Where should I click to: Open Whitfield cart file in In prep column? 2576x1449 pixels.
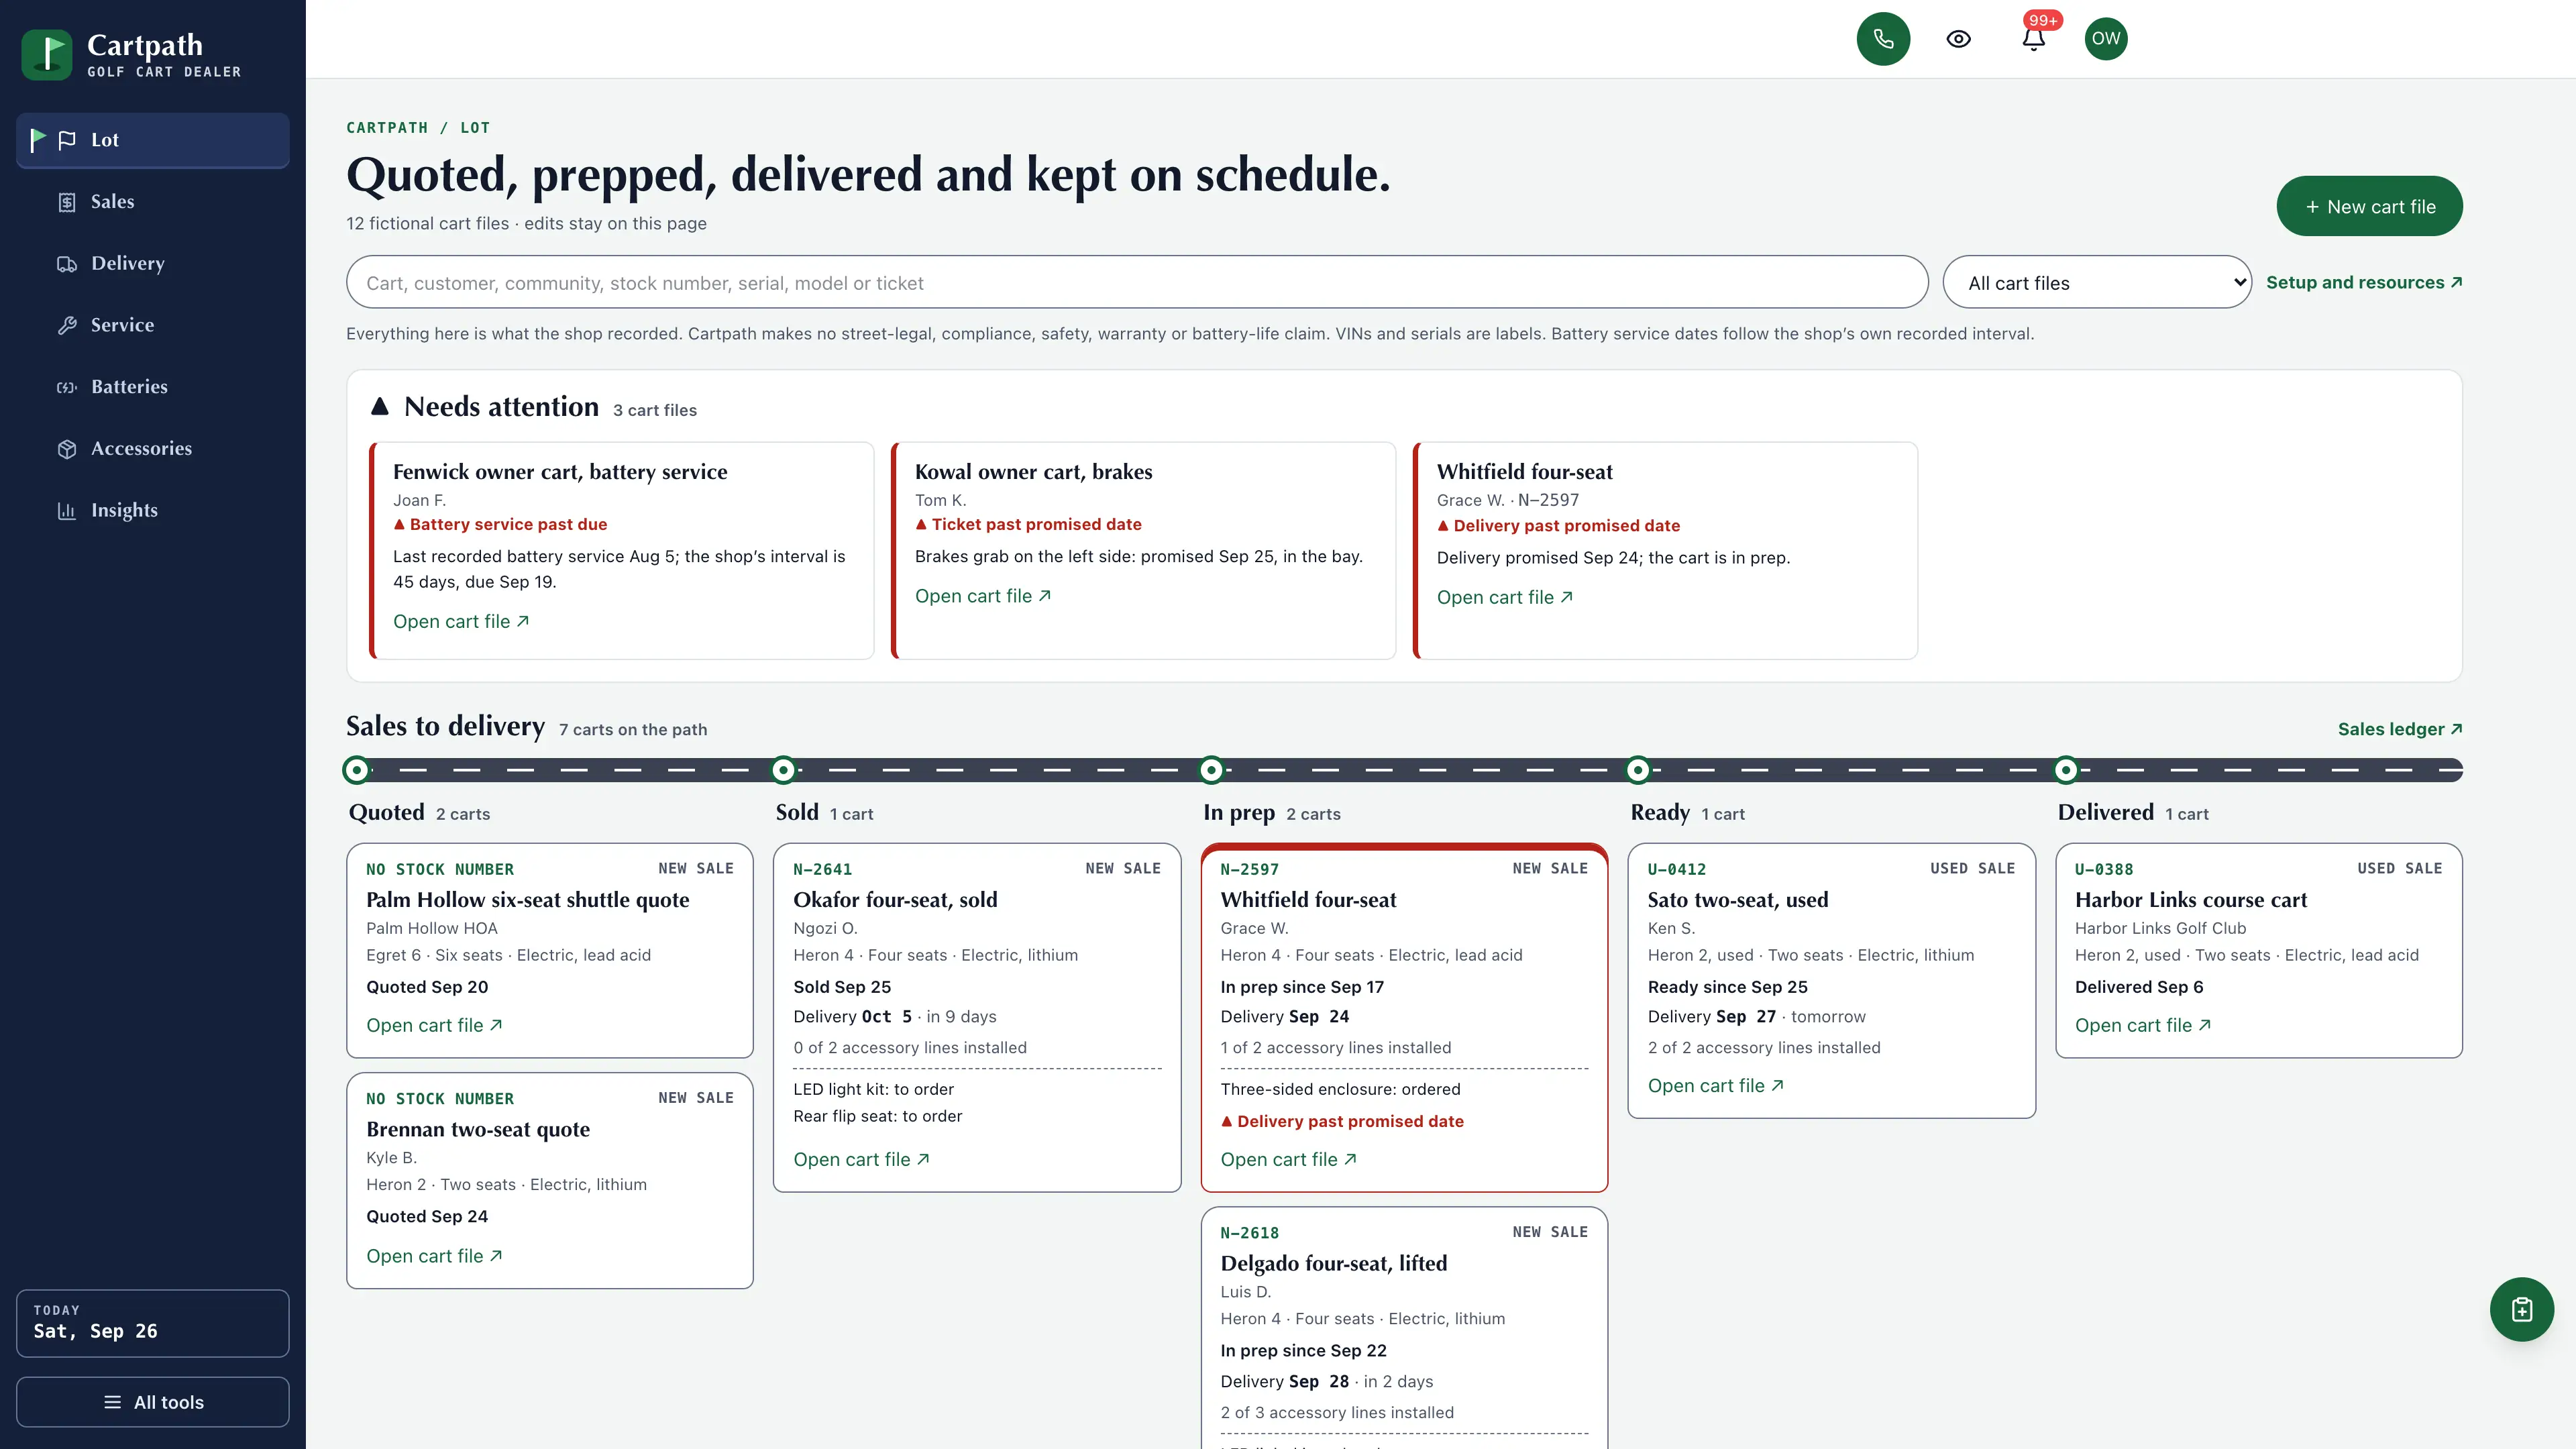point(1288,1159)
